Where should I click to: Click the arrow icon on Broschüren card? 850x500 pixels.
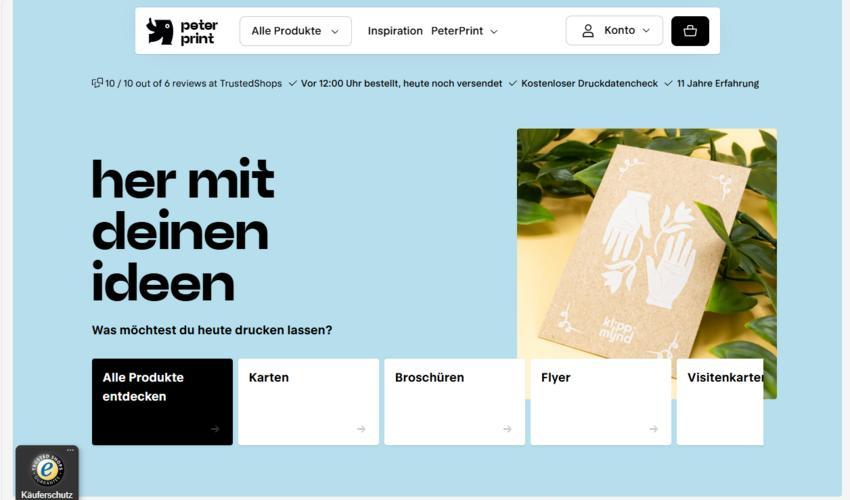(507, 429)
